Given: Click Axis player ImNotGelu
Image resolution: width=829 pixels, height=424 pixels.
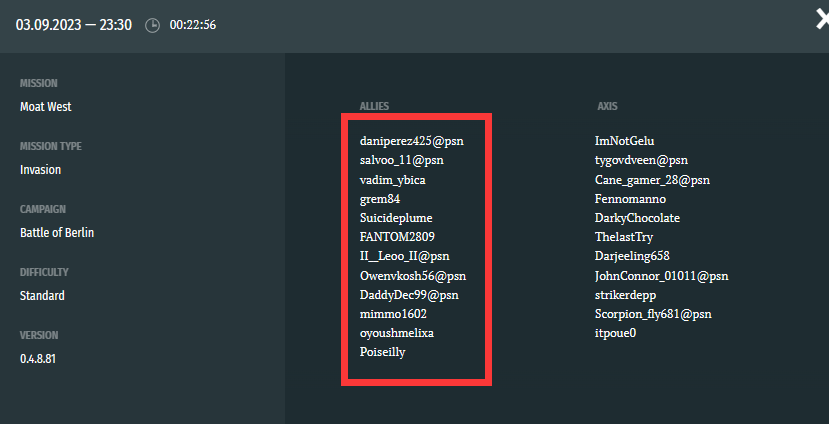Looking at the screenshot, I should point(624,141).
